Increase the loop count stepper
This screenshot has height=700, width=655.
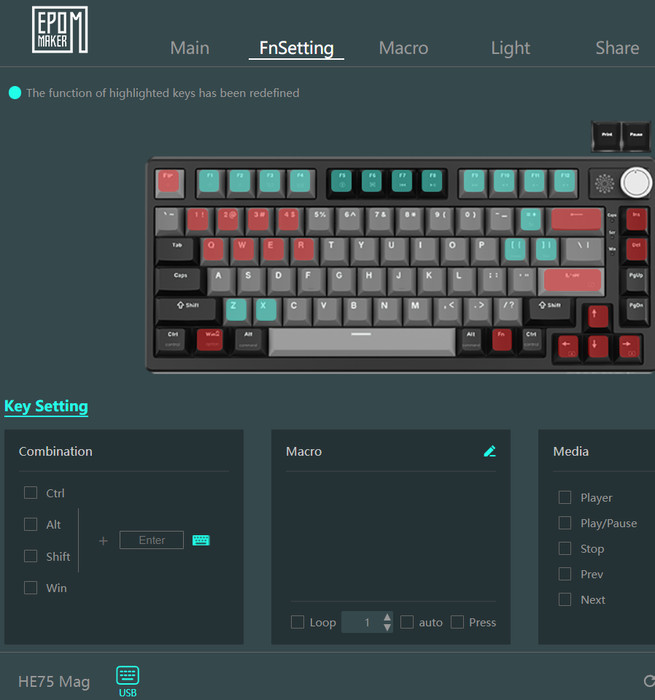[x=387, y=617]
